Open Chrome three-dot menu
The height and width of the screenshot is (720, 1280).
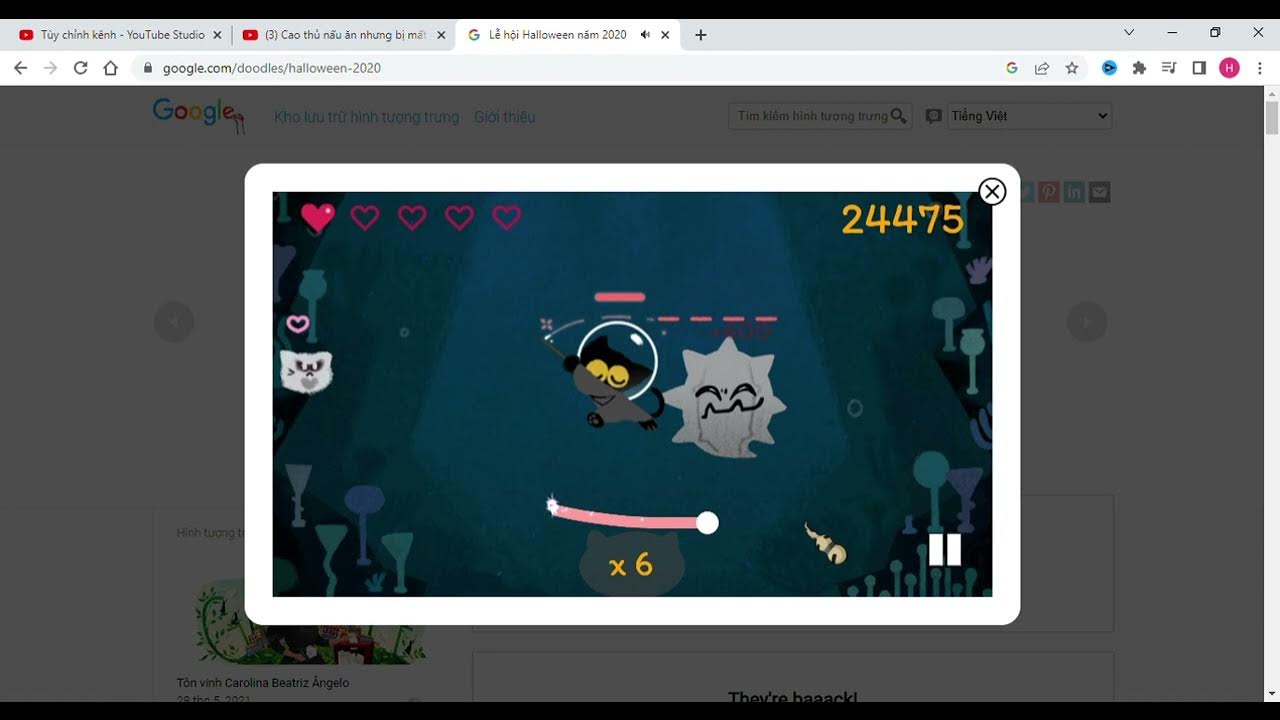point(1259,68)
